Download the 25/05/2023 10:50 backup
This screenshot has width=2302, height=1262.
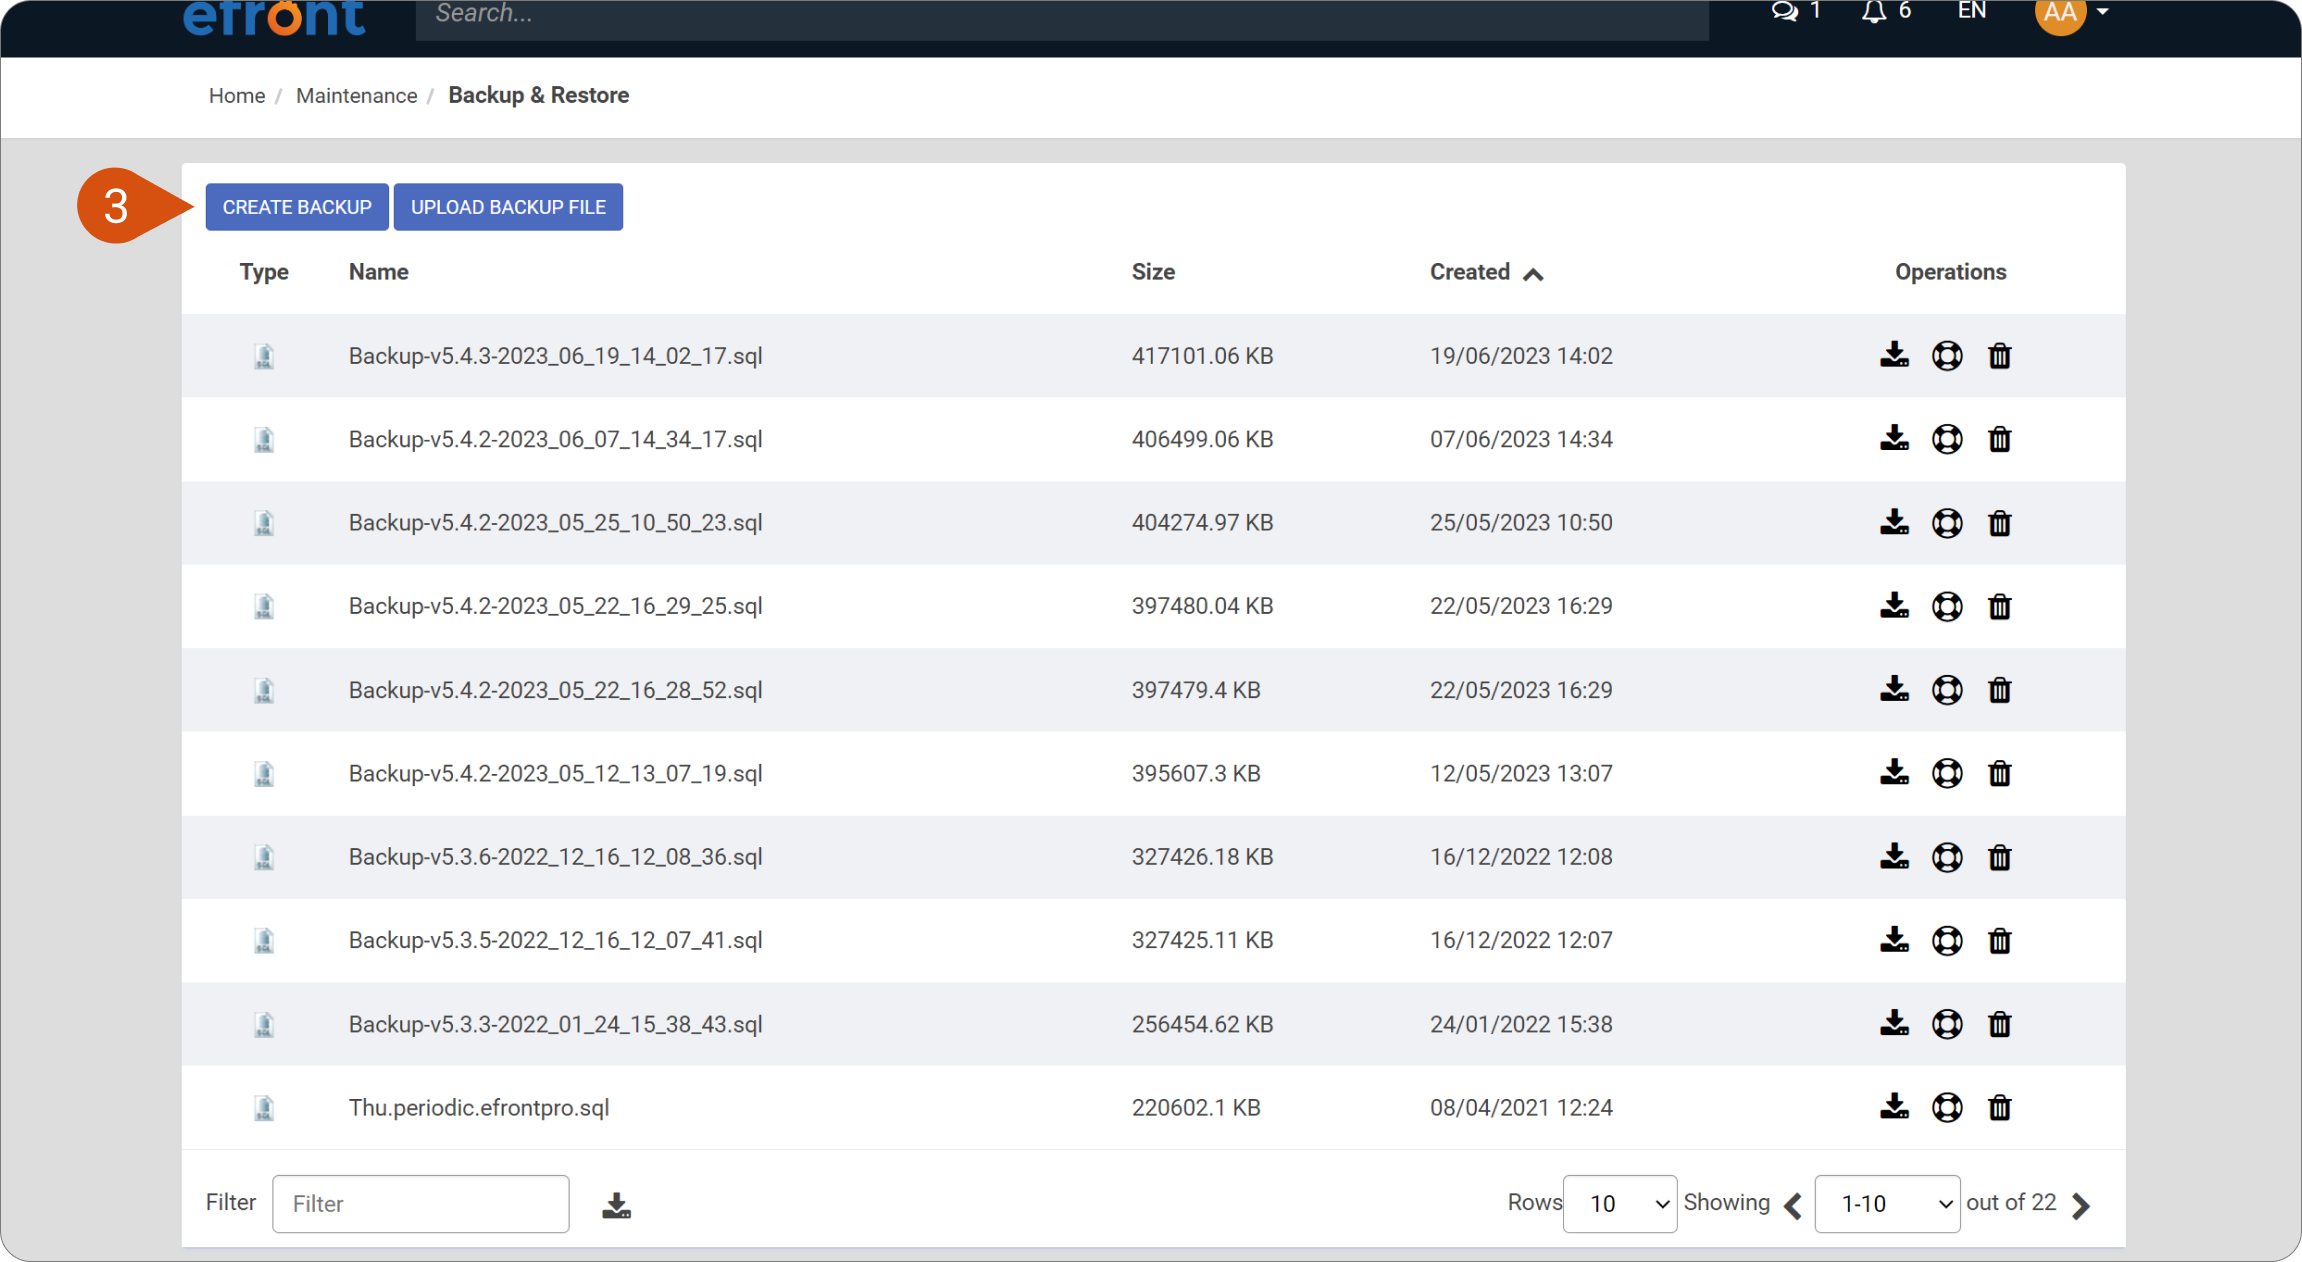[1894, 523]
